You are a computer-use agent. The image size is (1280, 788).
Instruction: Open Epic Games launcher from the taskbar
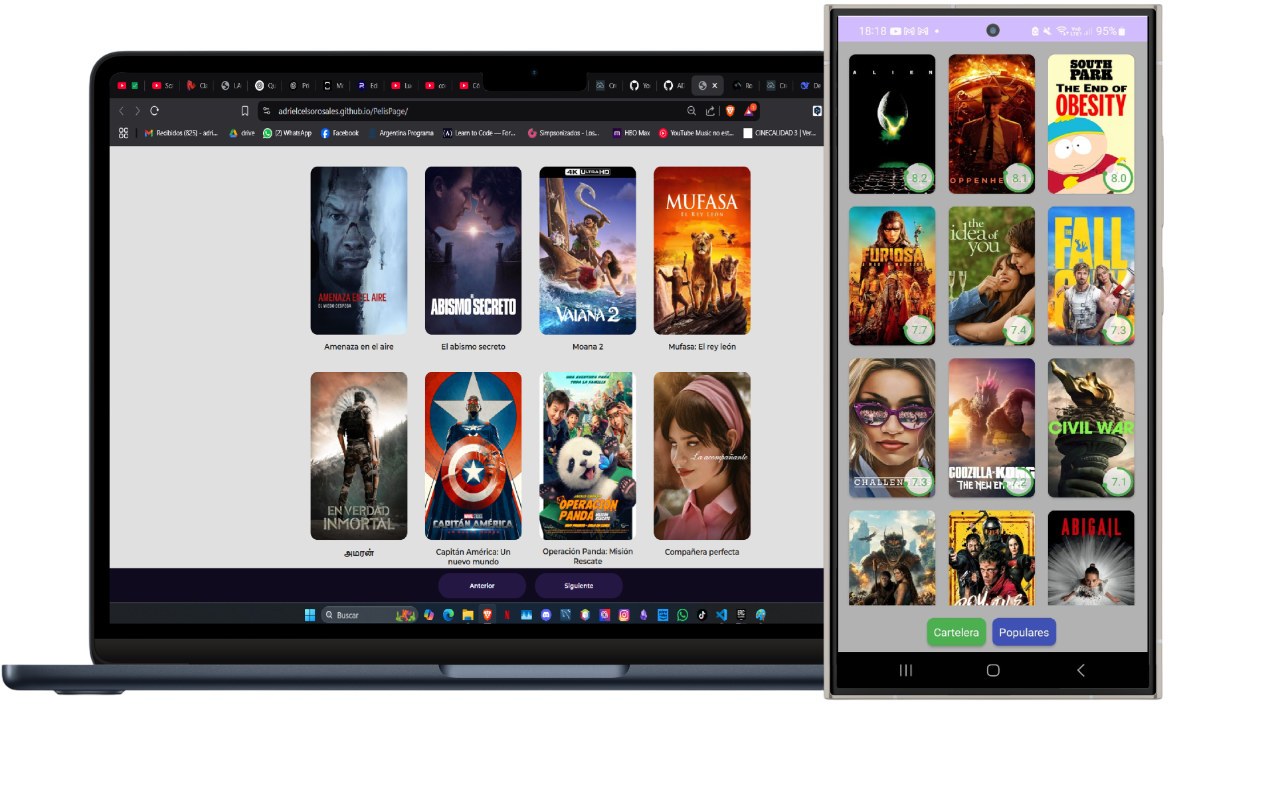(741, 615)
